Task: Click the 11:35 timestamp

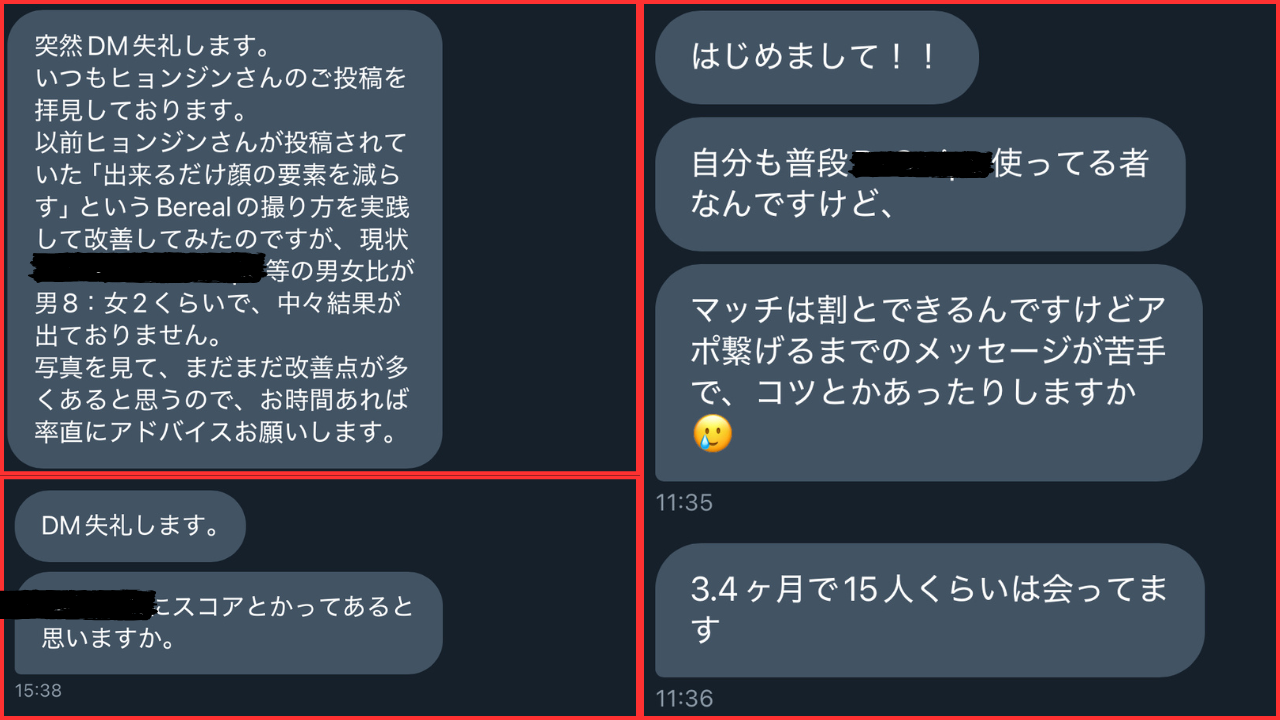Action: pyautogui.click(x=684, y=503)
